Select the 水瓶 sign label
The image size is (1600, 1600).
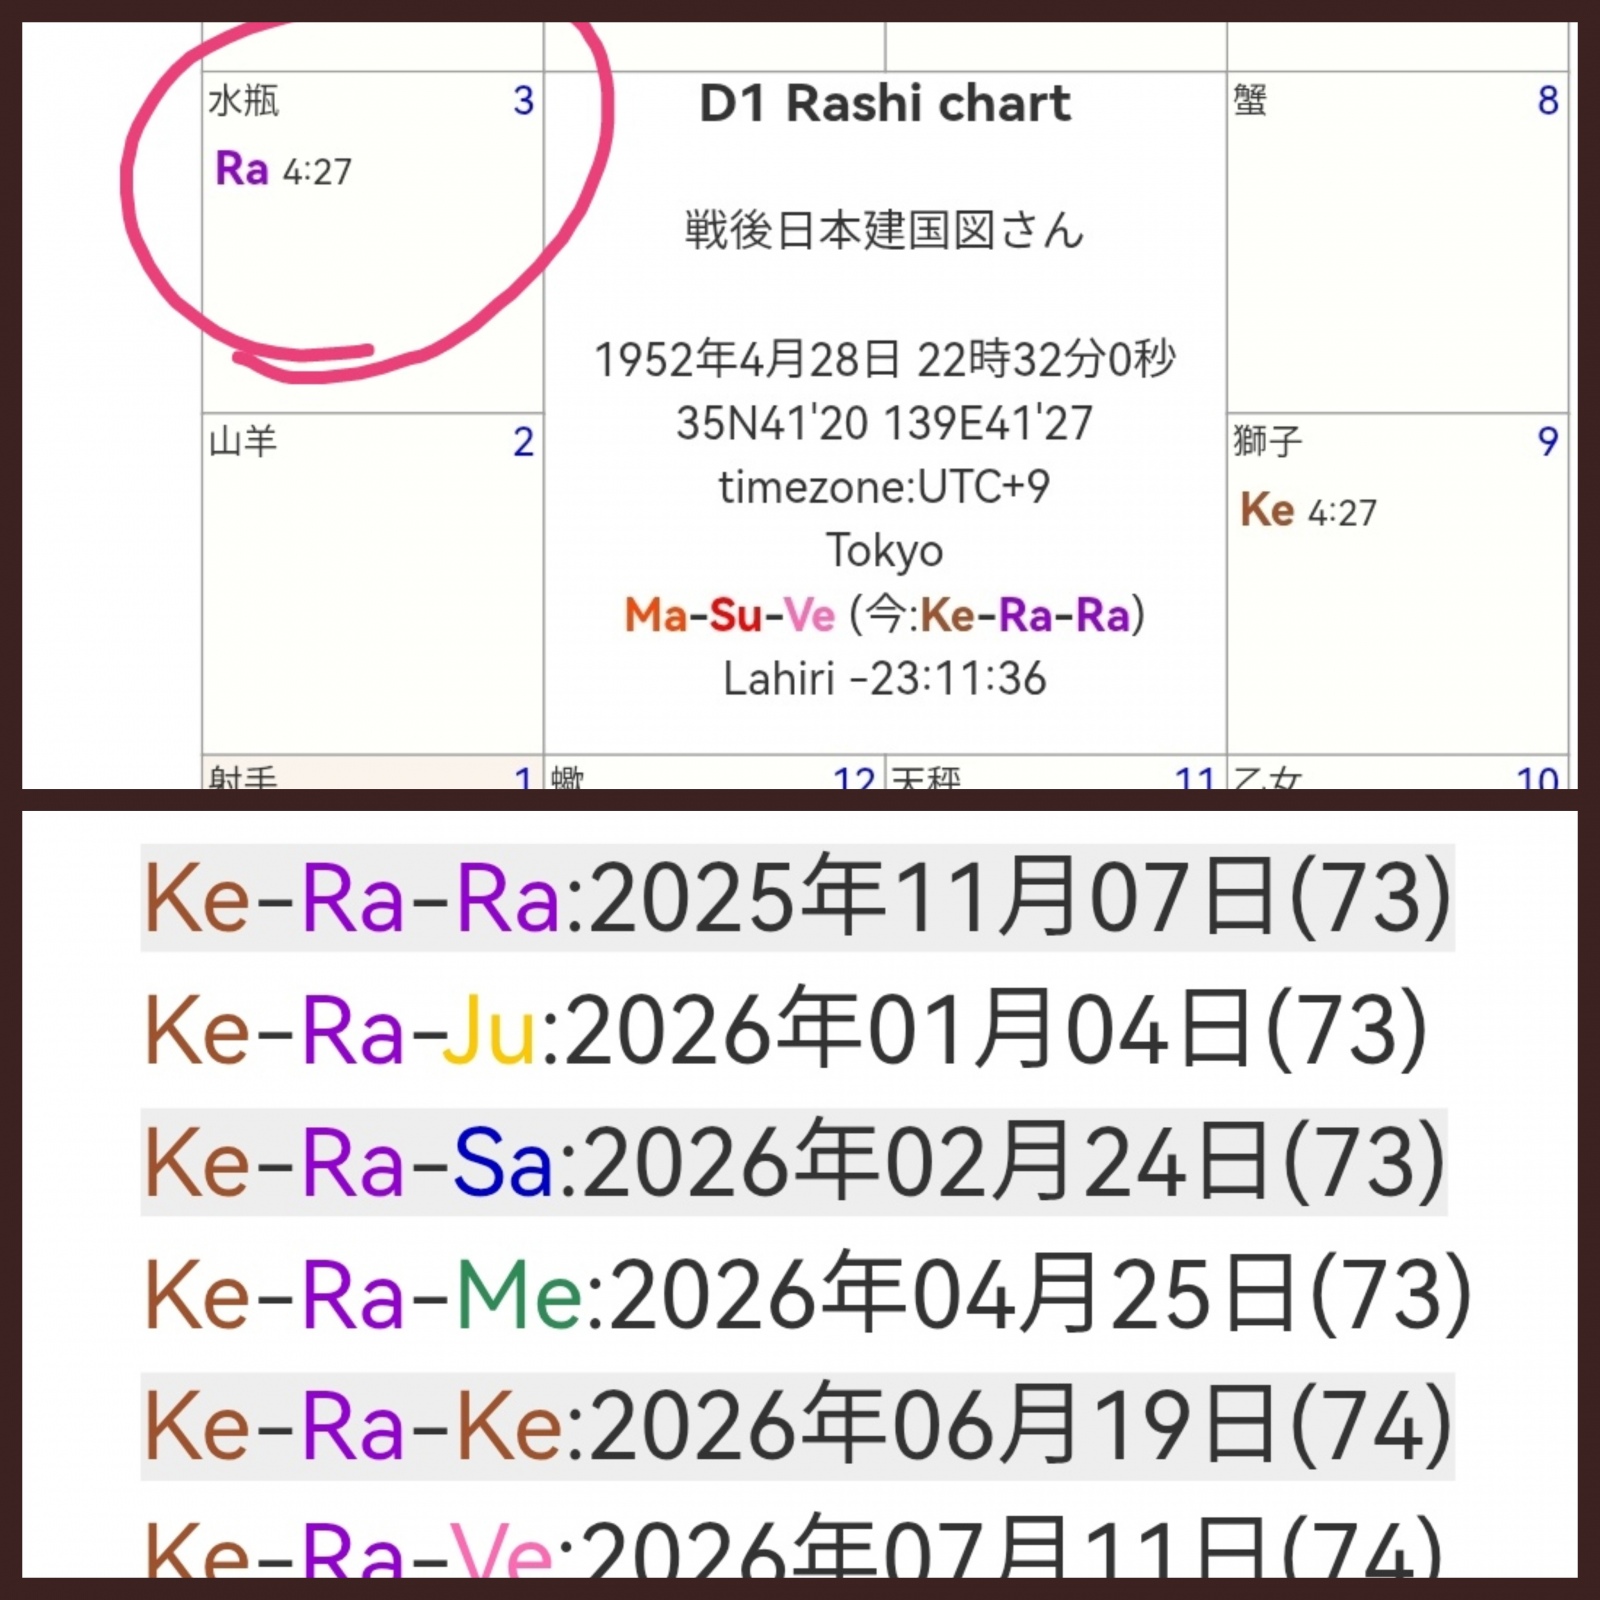pyautogui.click(x=243, y=101)
